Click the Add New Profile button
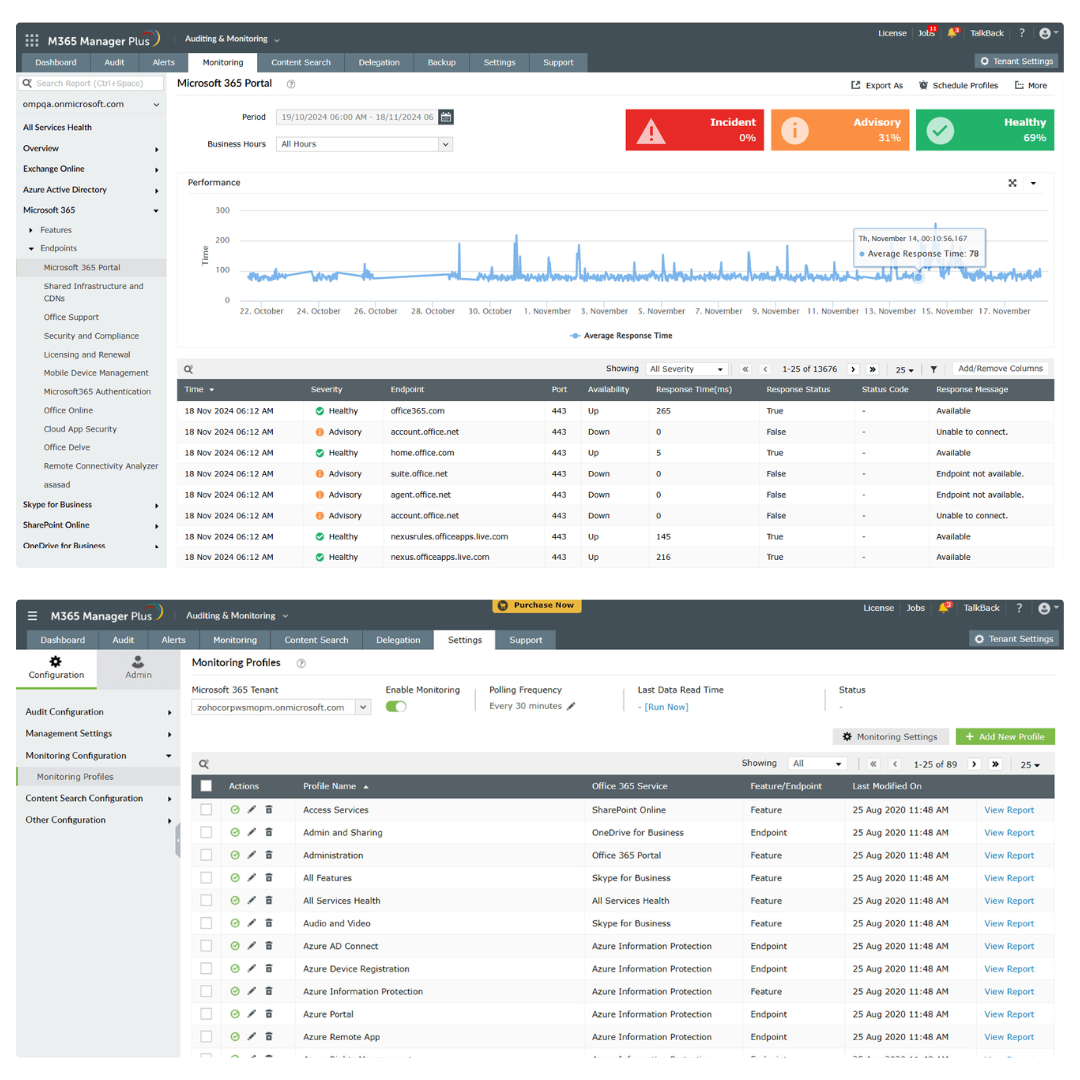1080x1080 pixels. coord(1005,737)
